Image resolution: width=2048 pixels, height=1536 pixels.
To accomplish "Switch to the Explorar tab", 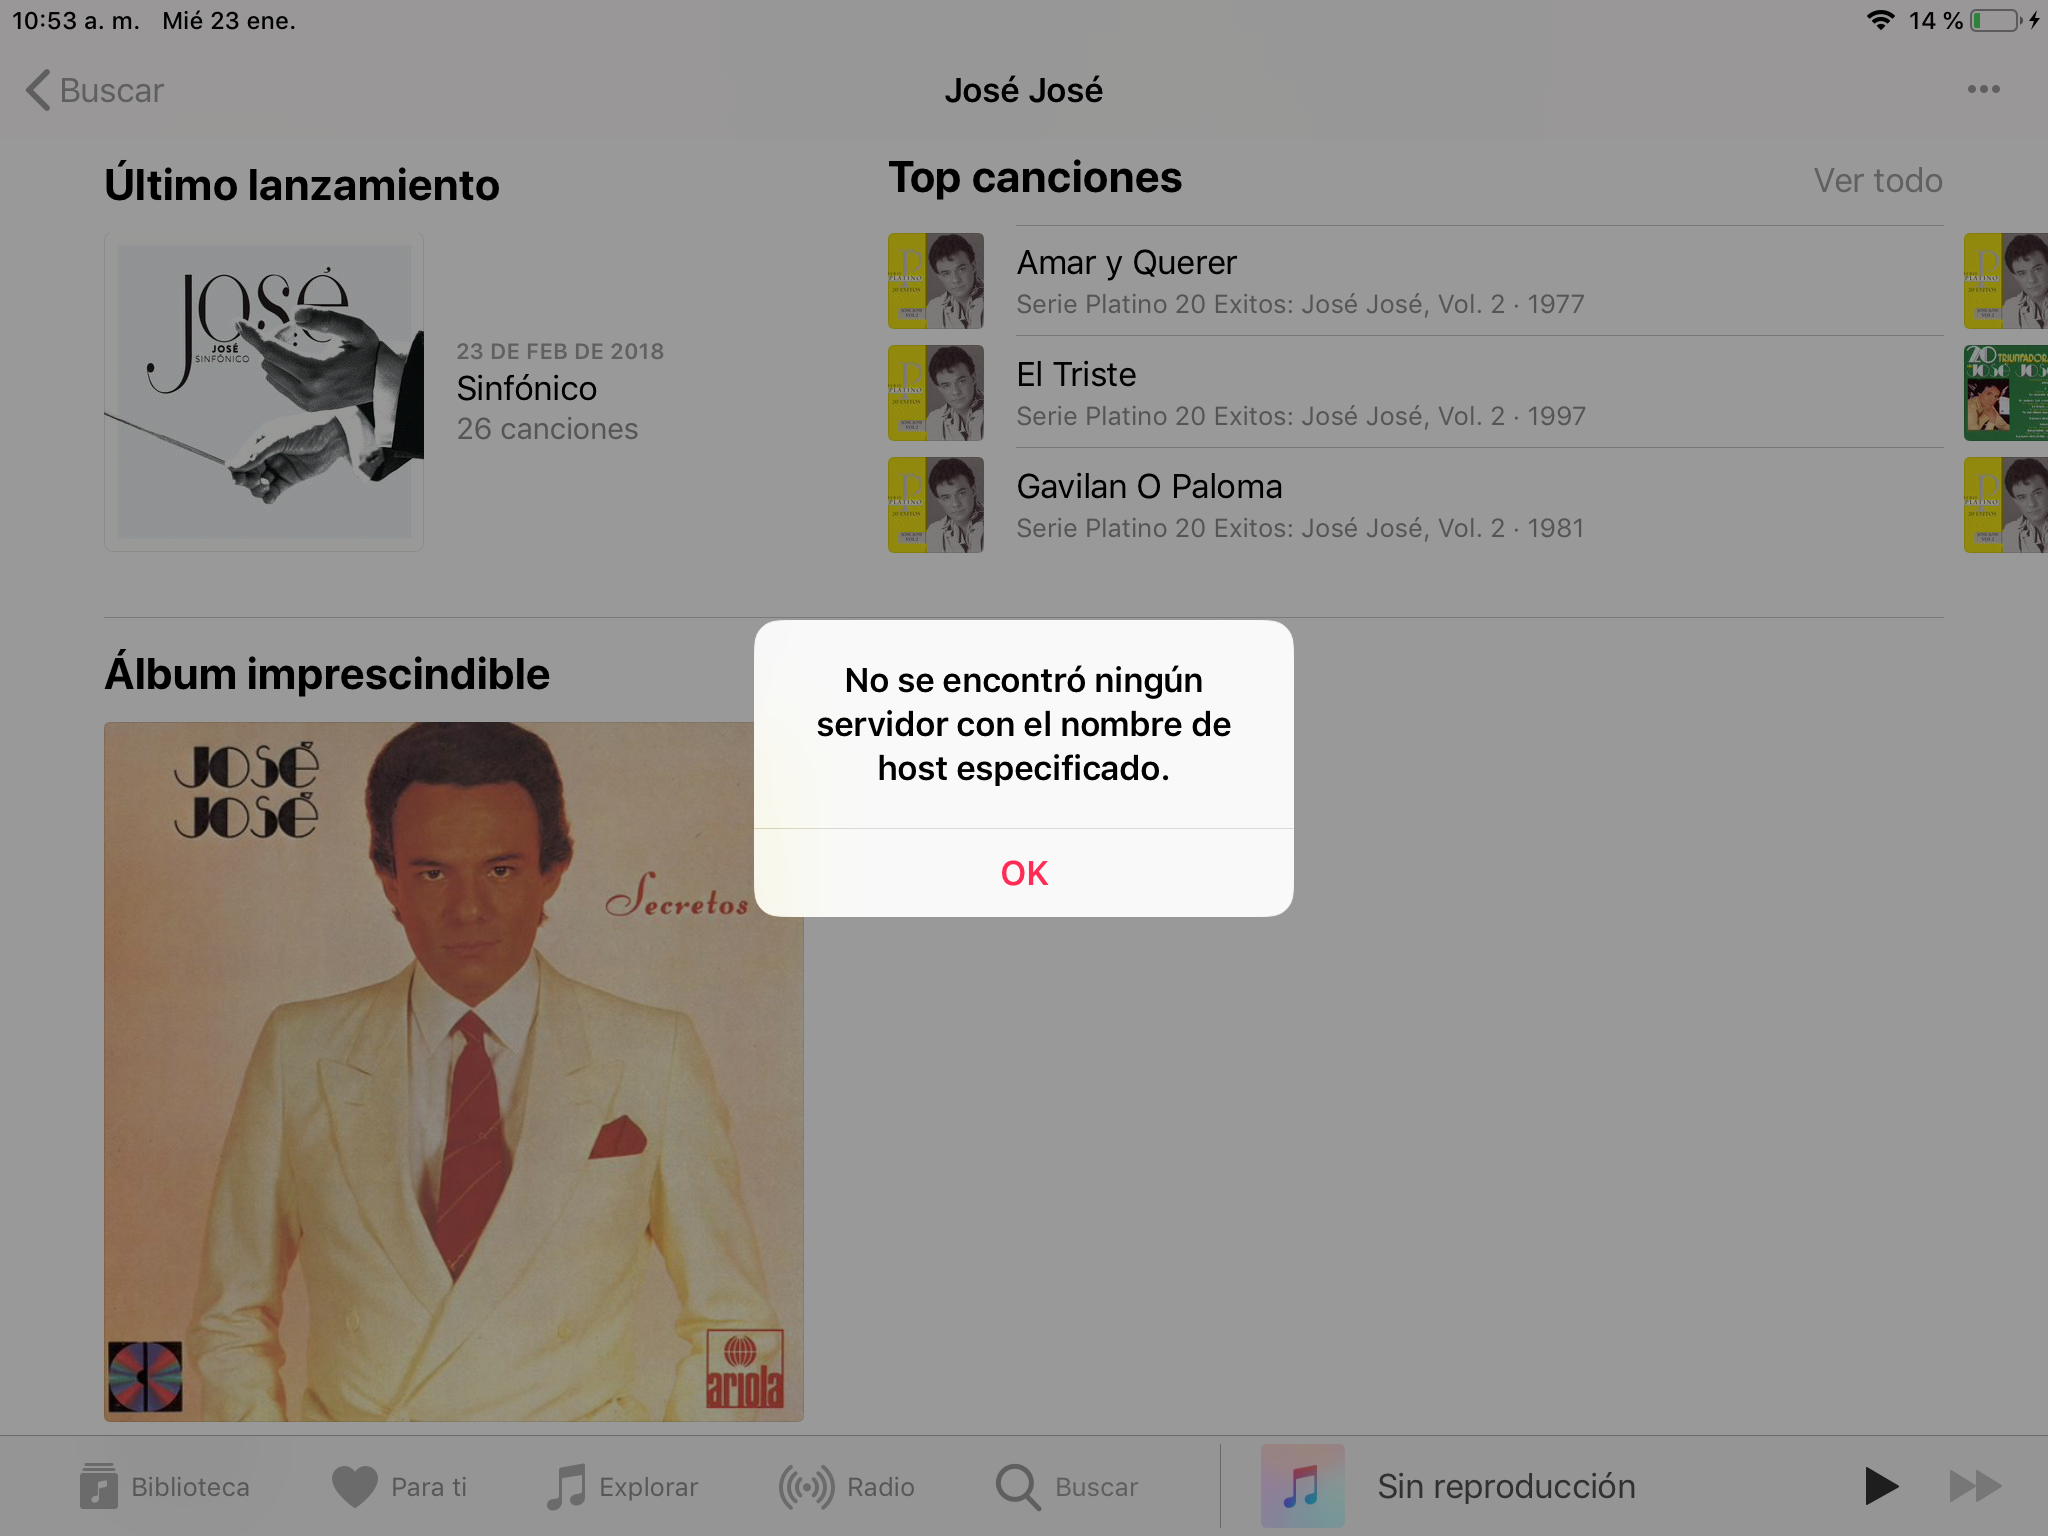I will (x=623, y=1487).
